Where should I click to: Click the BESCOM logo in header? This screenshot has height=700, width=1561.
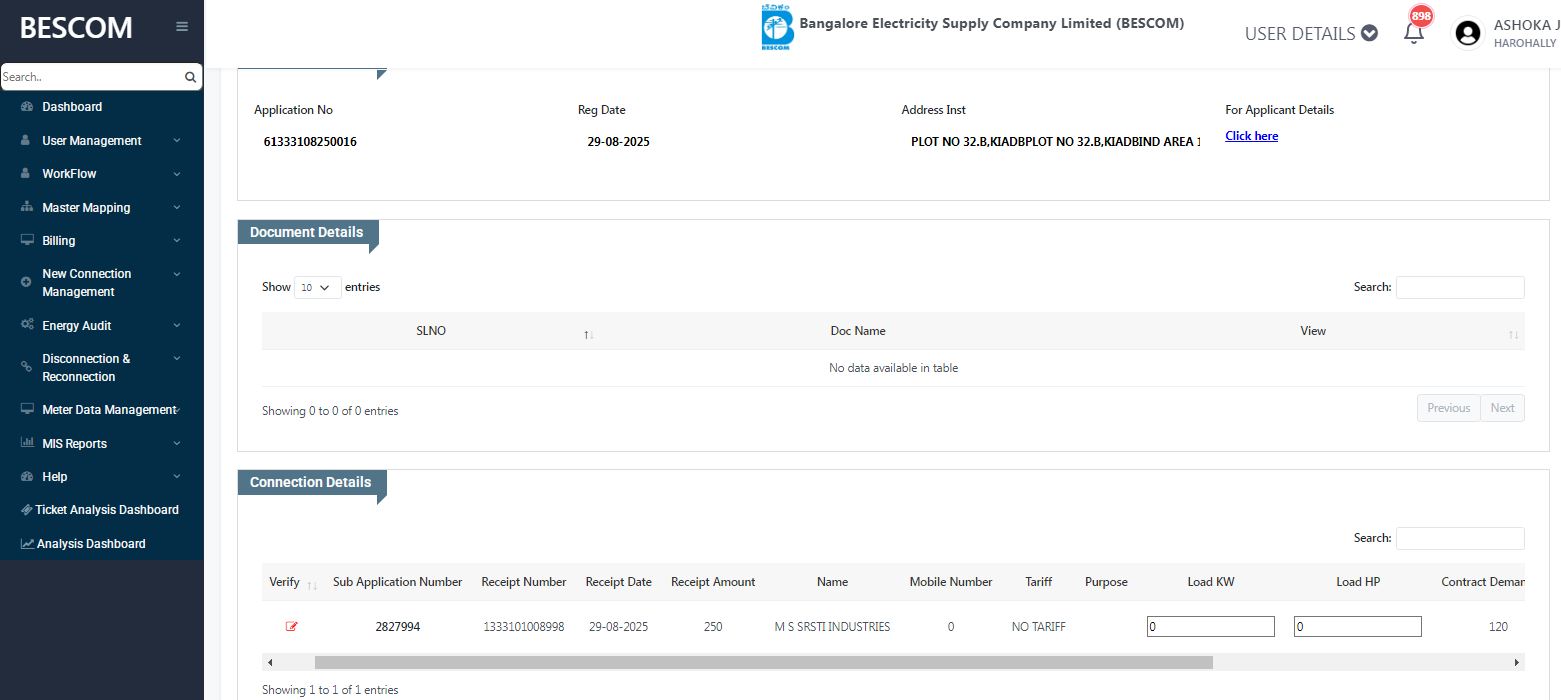point(776,27)
